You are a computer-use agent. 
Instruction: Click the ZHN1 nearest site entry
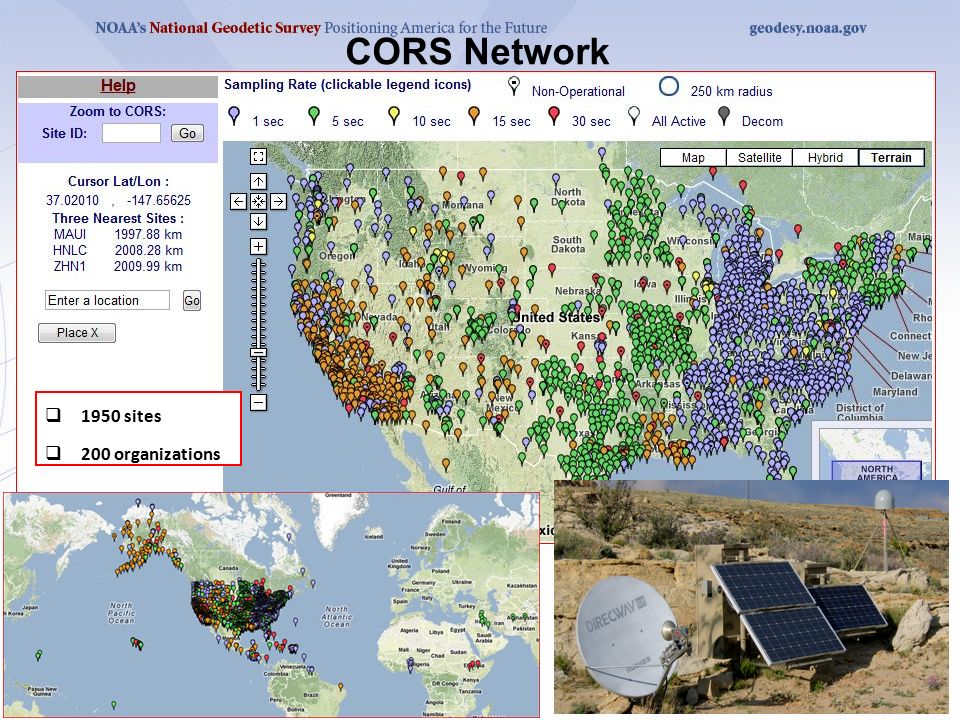click(70, 266)
